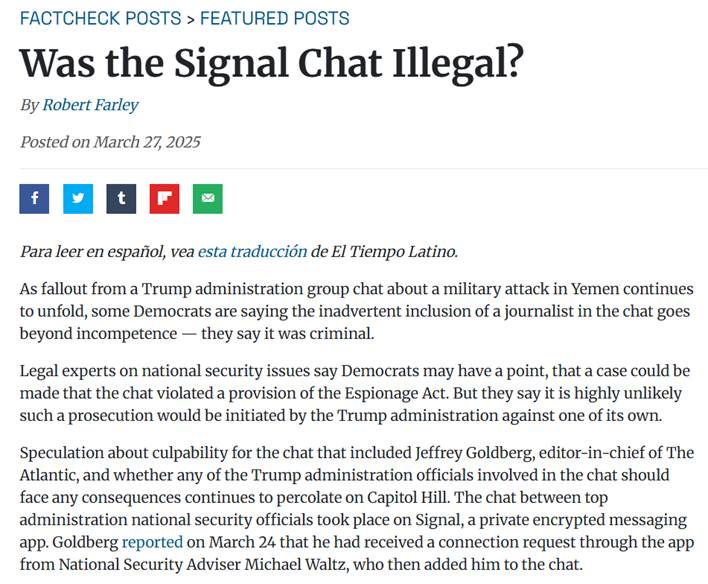Click the horizontal divider below the date

pos(363,168)
